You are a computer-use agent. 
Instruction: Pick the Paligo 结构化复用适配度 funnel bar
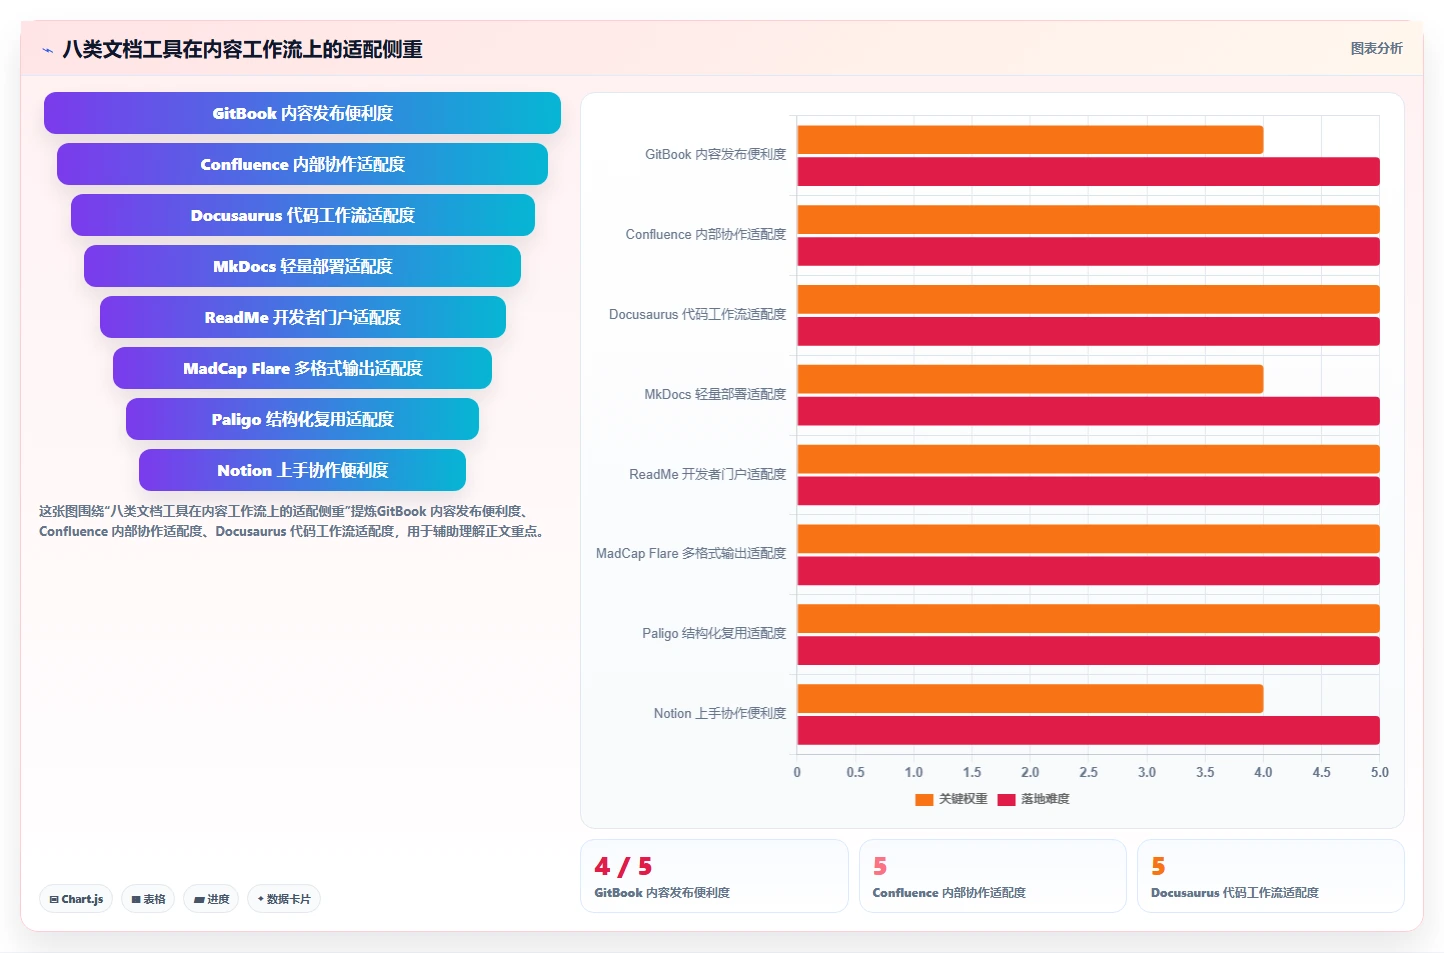(302, 419)
